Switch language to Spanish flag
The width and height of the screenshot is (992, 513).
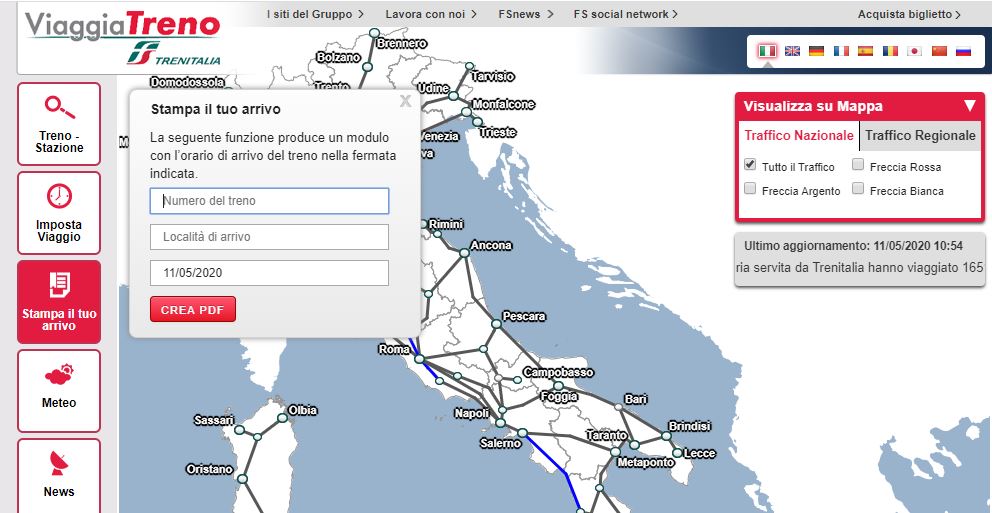click(x=865, y=51)
